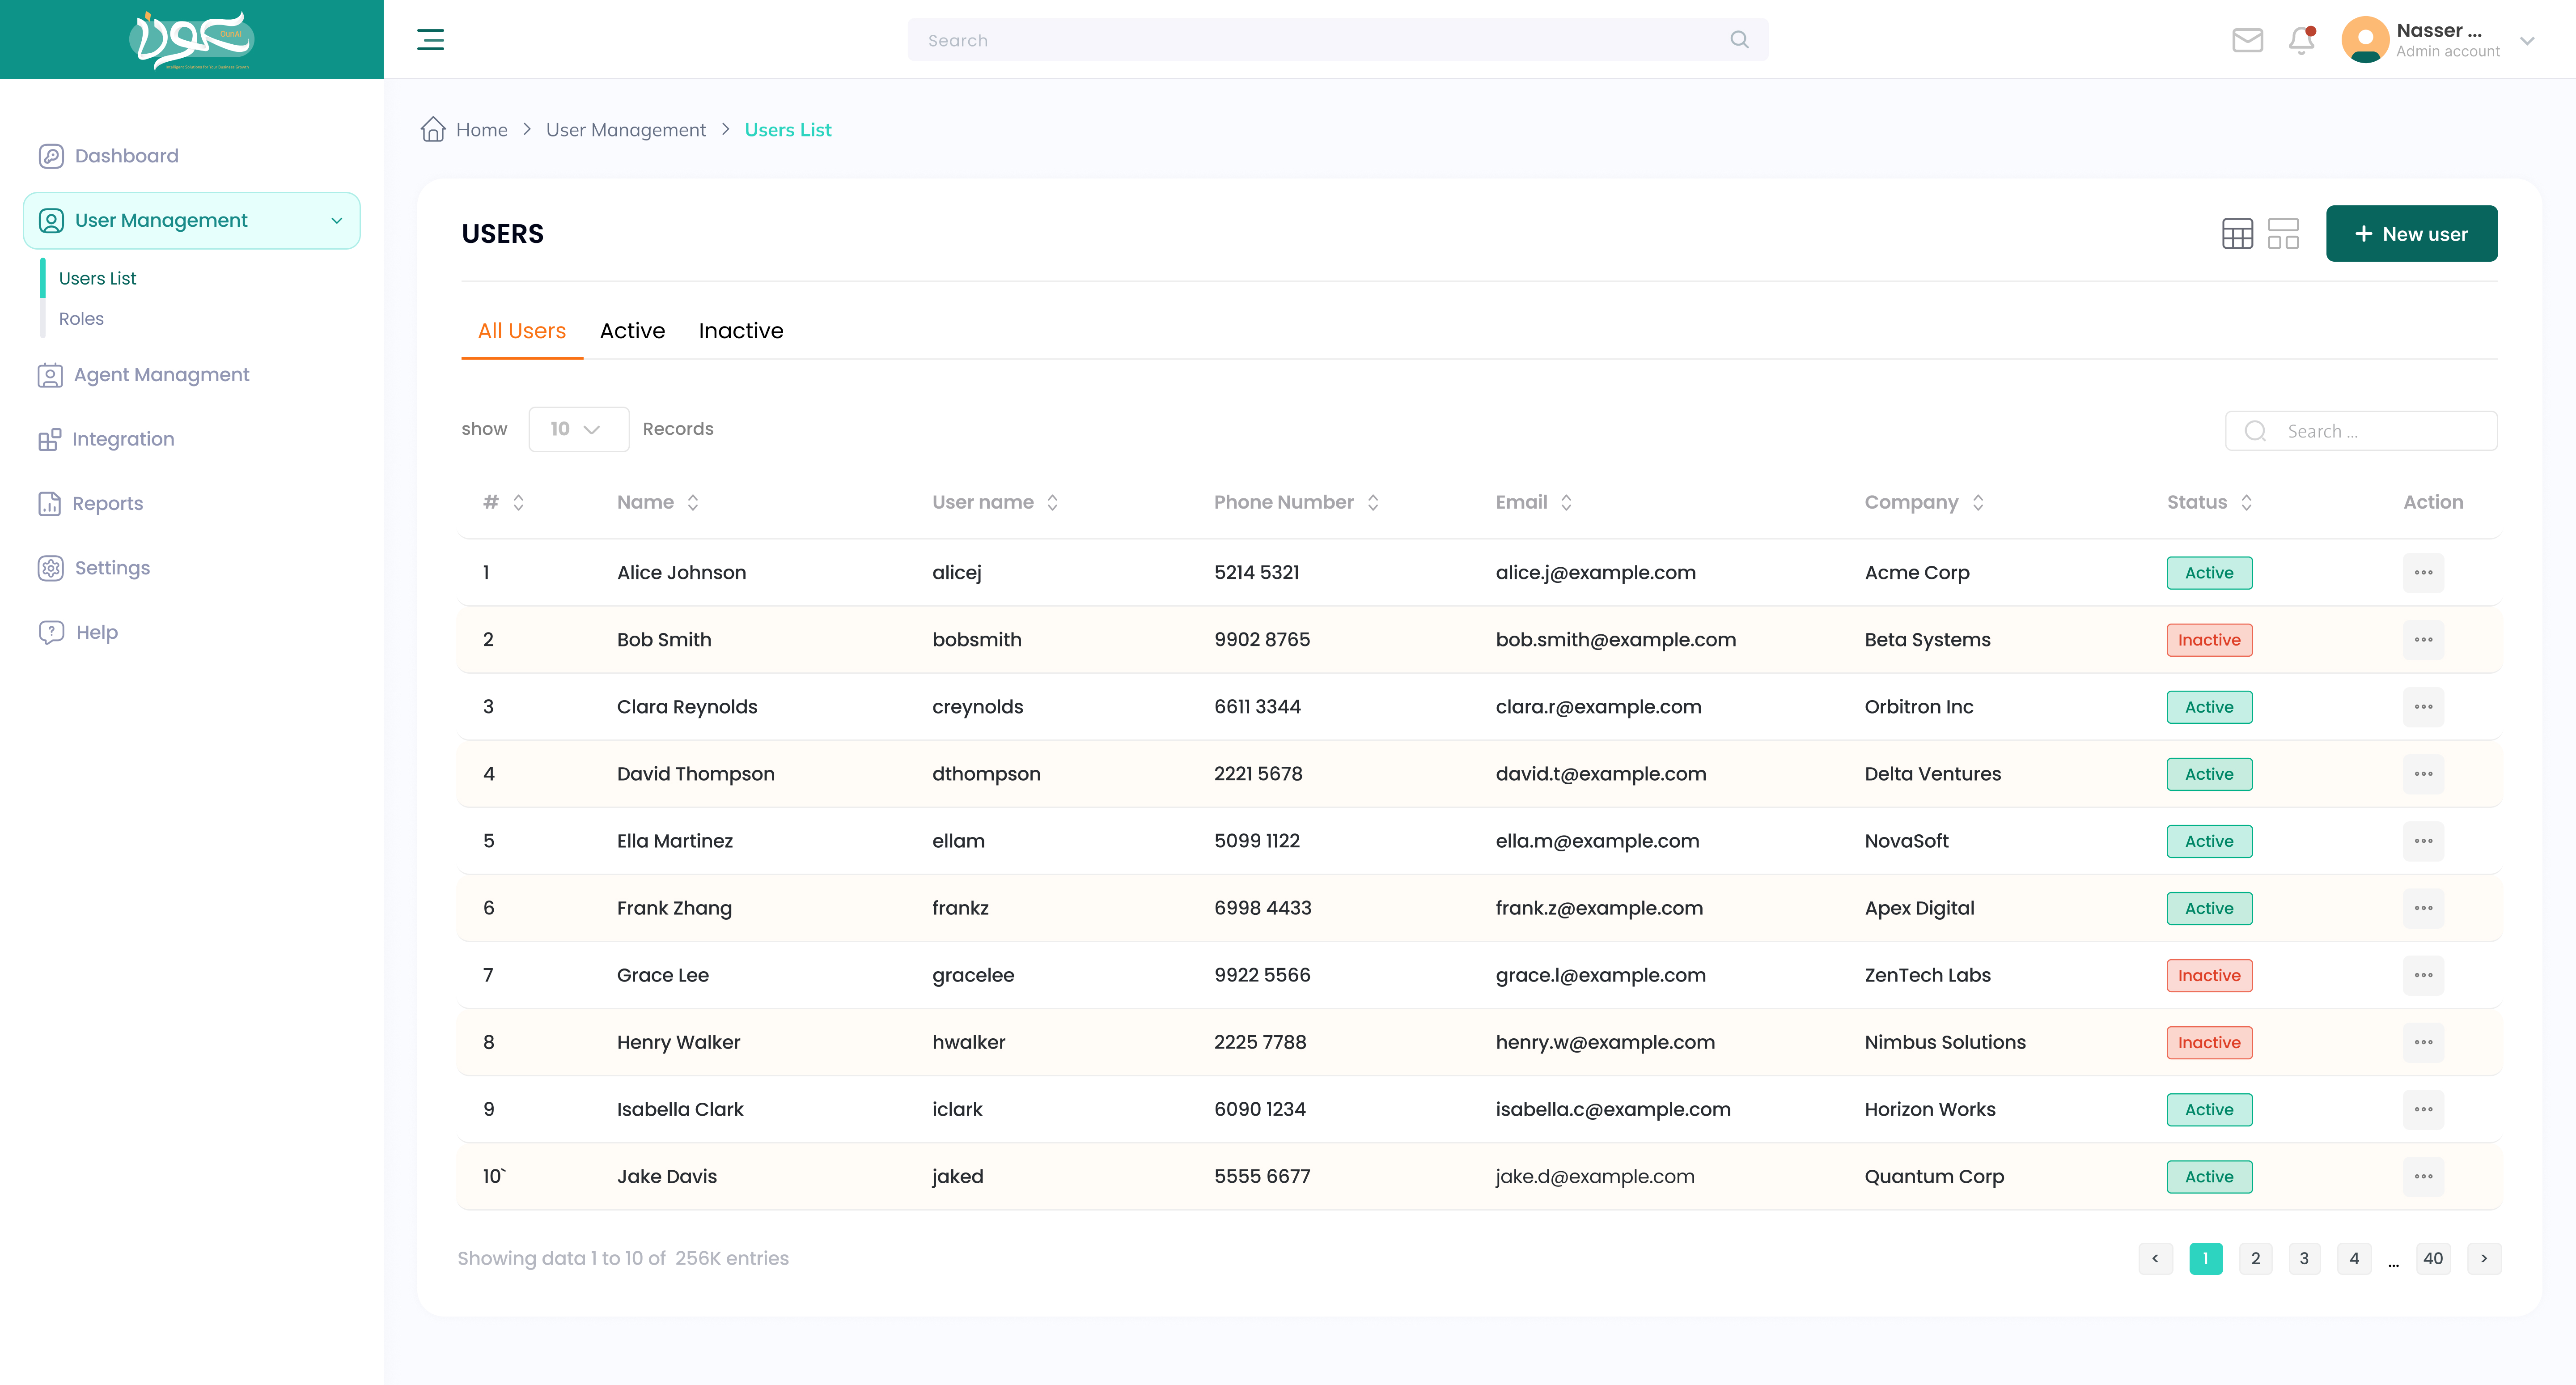Sort table by Status column
Viewport: 2576px width, 1385px height.
click(2247, 503)
